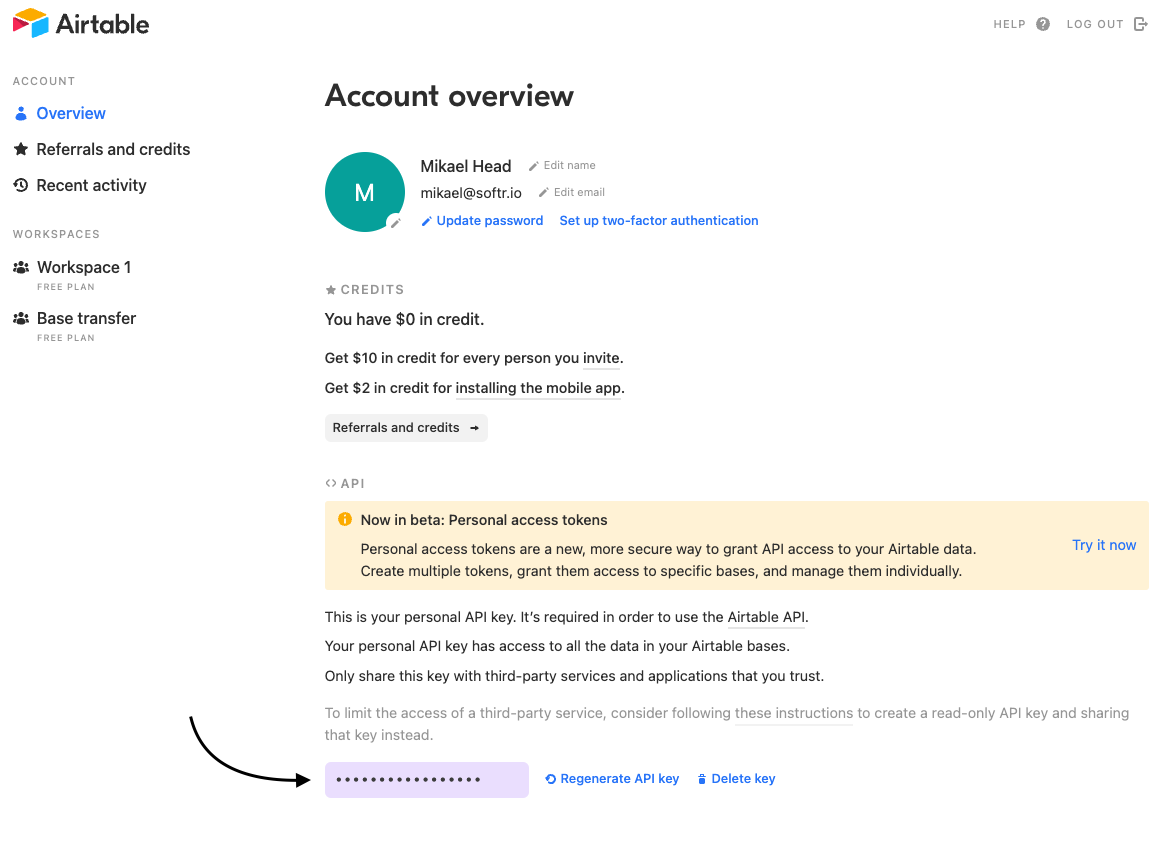Click the refresh icon beside Regenerate API key
The height and width of the screenshot is (842, 1161).
(549, 778)
